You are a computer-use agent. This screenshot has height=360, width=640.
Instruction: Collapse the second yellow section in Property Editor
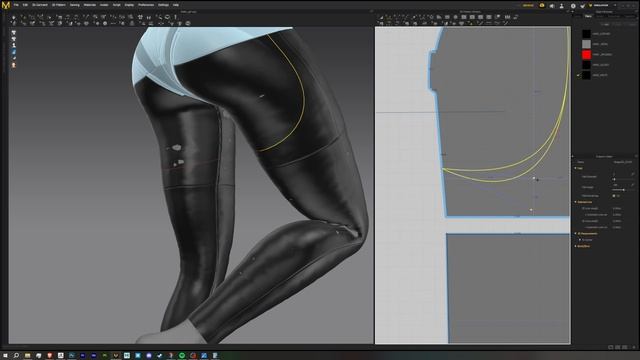pyautogui.click(x=576, y=202)
